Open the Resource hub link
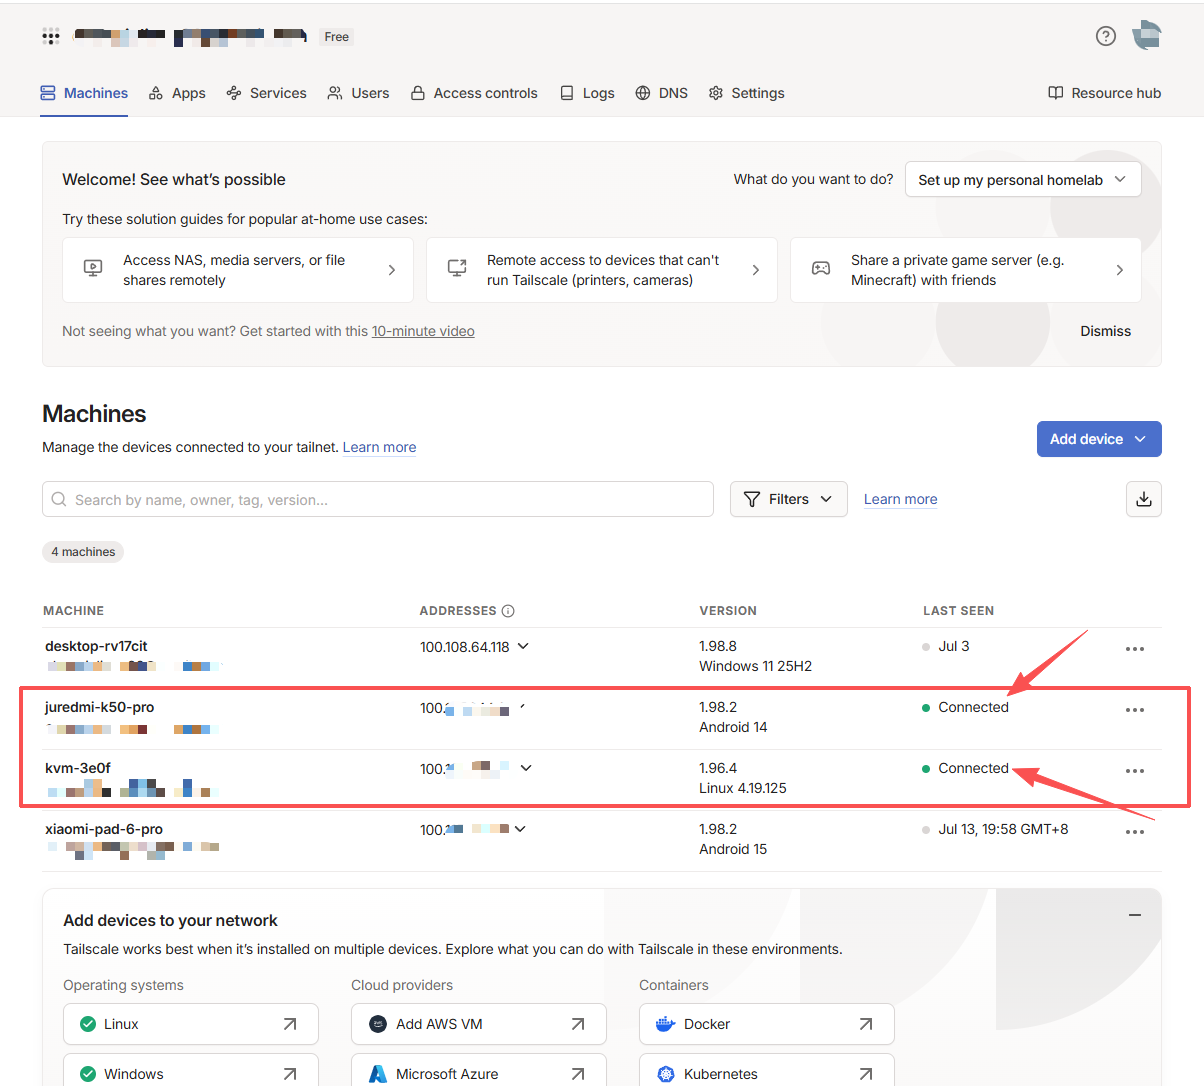1204x1086 pixels. click(x=1104, y=93)
